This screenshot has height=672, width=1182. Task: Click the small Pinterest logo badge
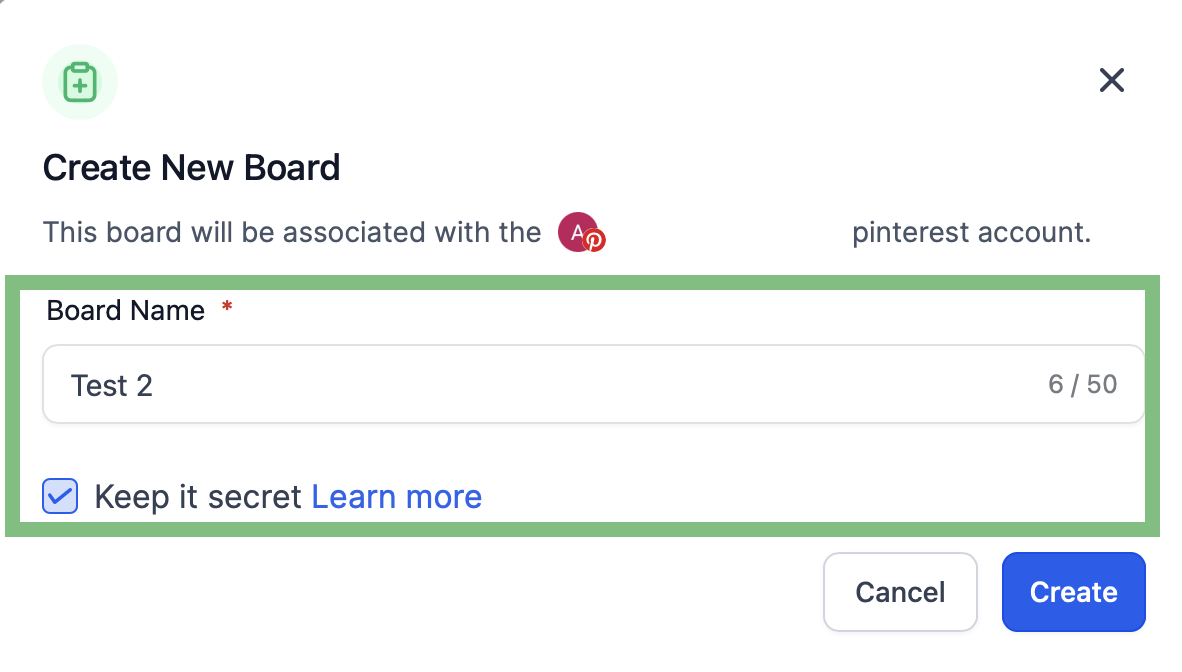594,241
